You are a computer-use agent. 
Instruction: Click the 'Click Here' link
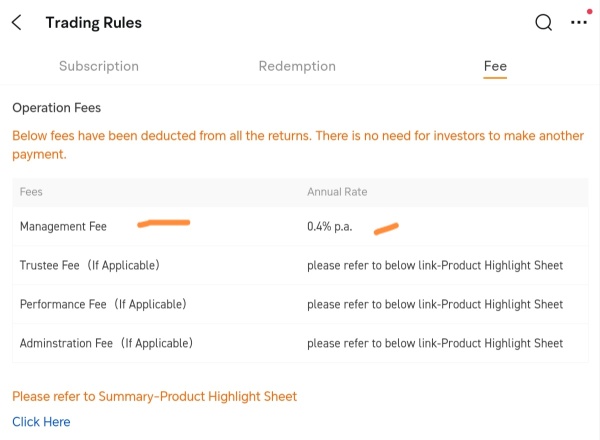[41, 422]
